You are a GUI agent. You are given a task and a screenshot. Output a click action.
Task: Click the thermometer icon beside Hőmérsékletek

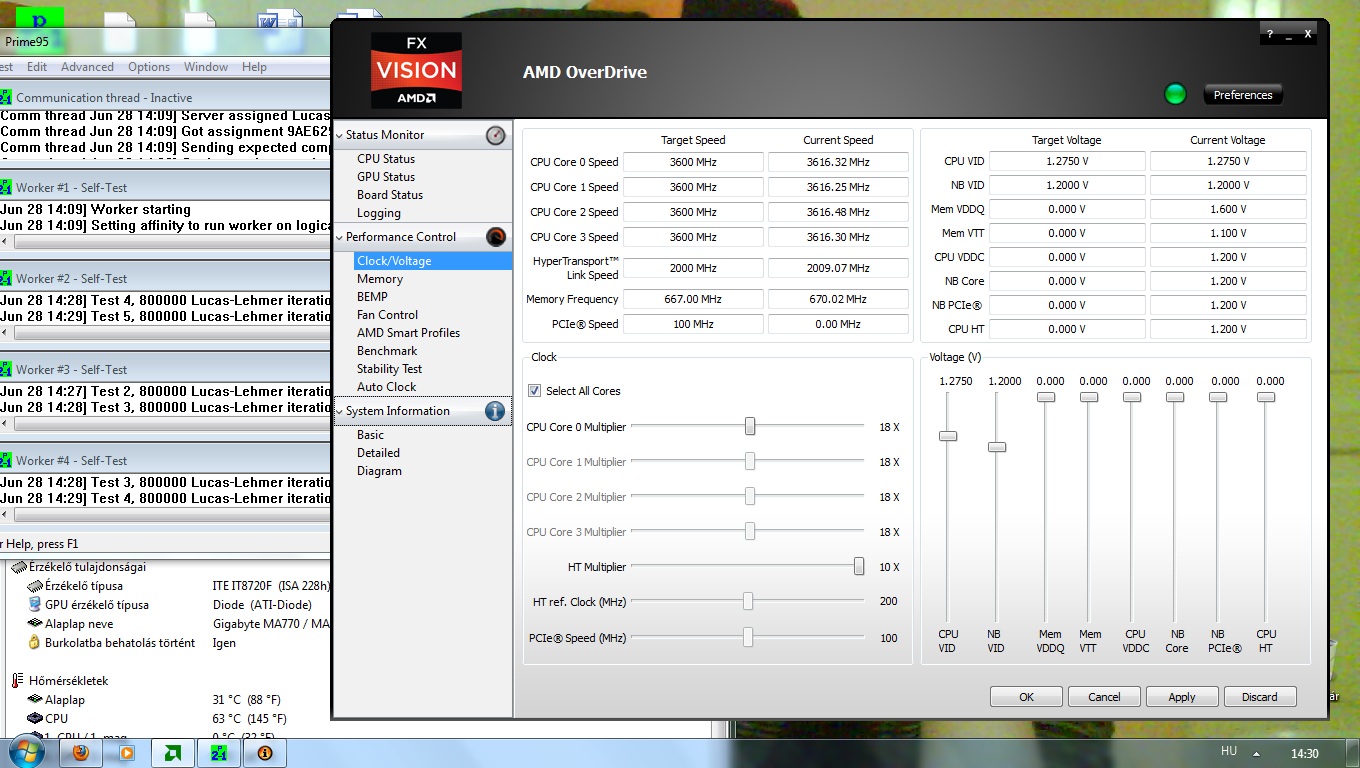(17, 681)
